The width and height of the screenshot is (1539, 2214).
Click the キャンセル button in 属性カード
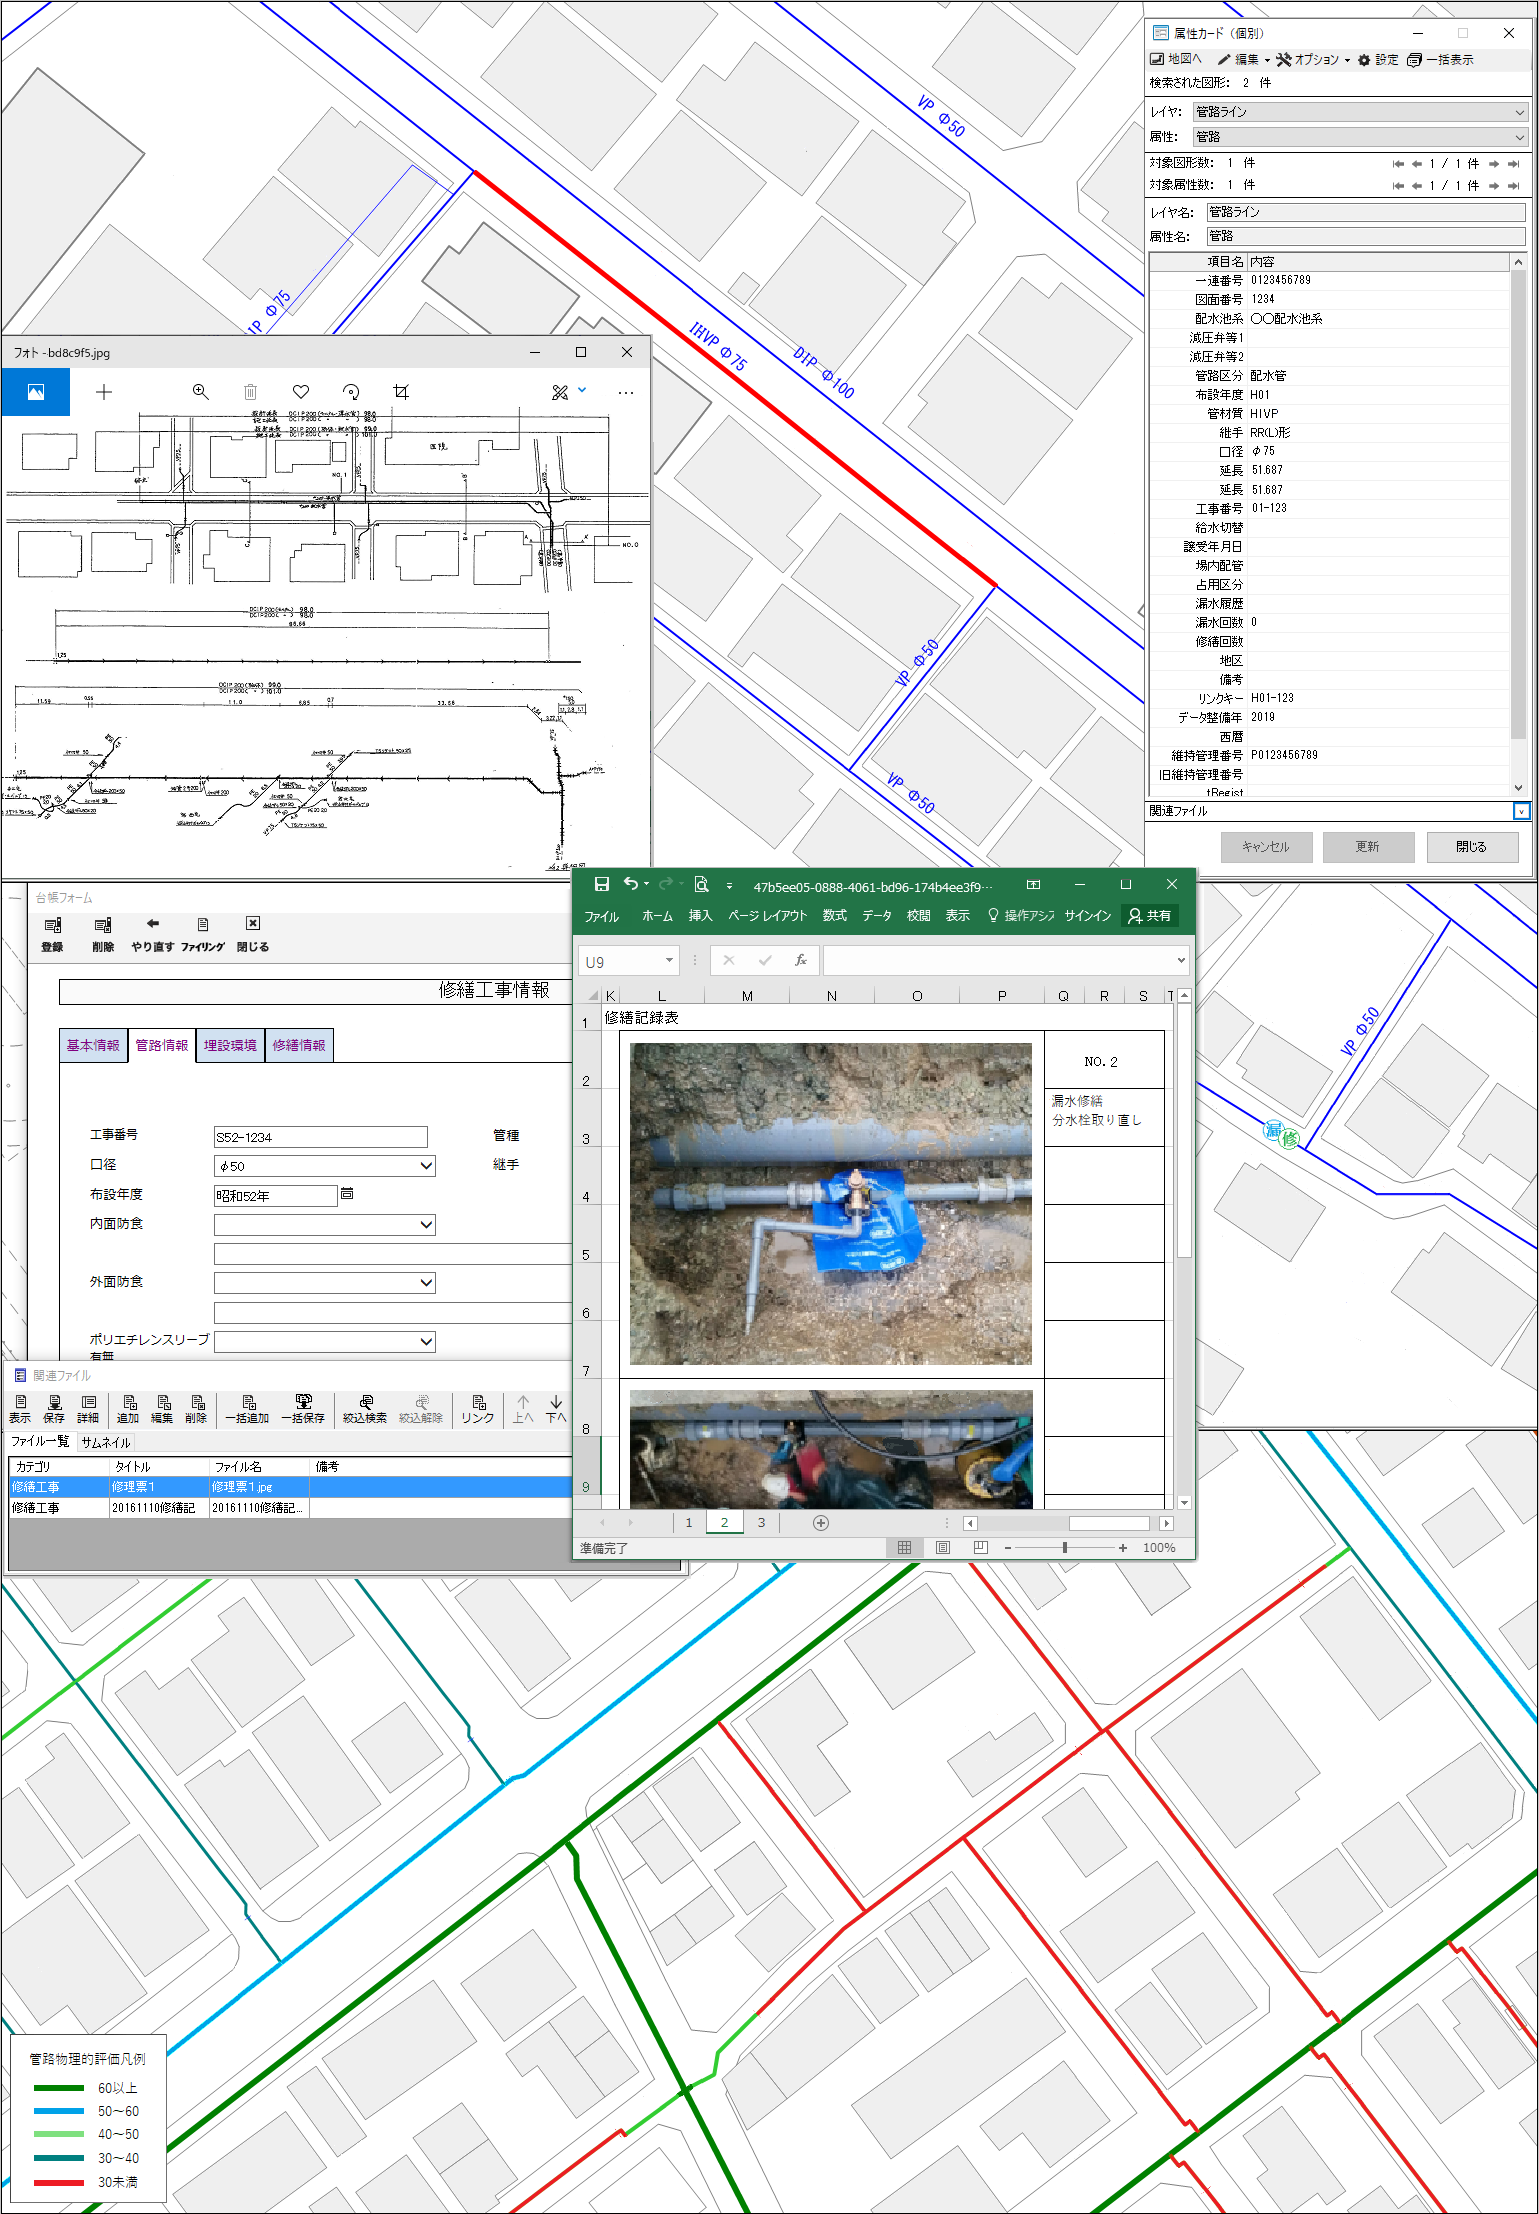[1266, 847]
